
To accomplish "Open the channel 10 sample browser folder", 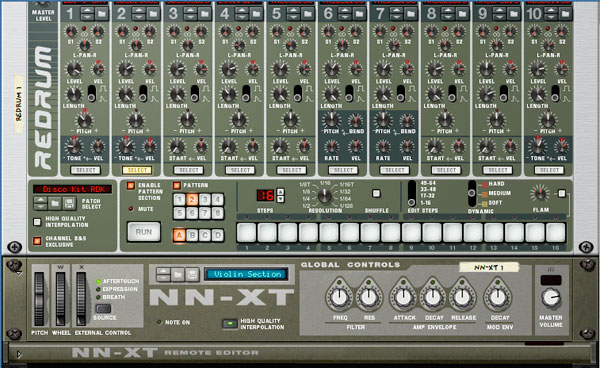I will pos(565,14).
